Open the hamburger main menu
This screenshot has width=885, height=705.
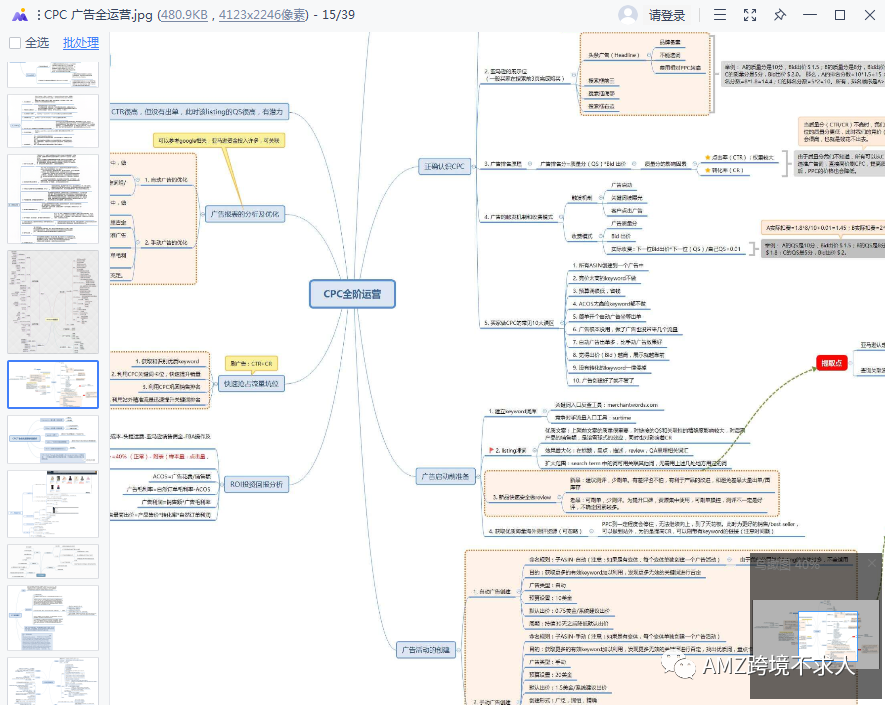point(720,15)
